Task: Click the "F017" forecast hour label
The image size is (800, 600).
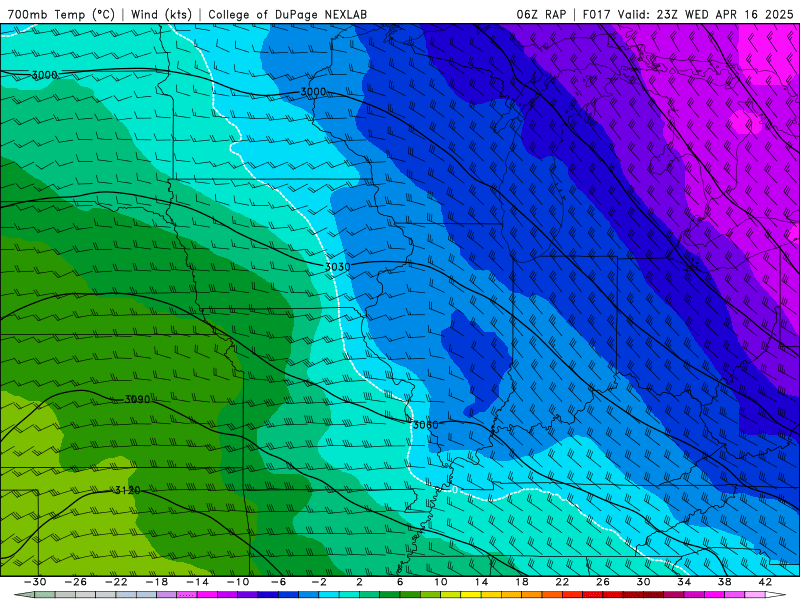Action: click(597, 14)
